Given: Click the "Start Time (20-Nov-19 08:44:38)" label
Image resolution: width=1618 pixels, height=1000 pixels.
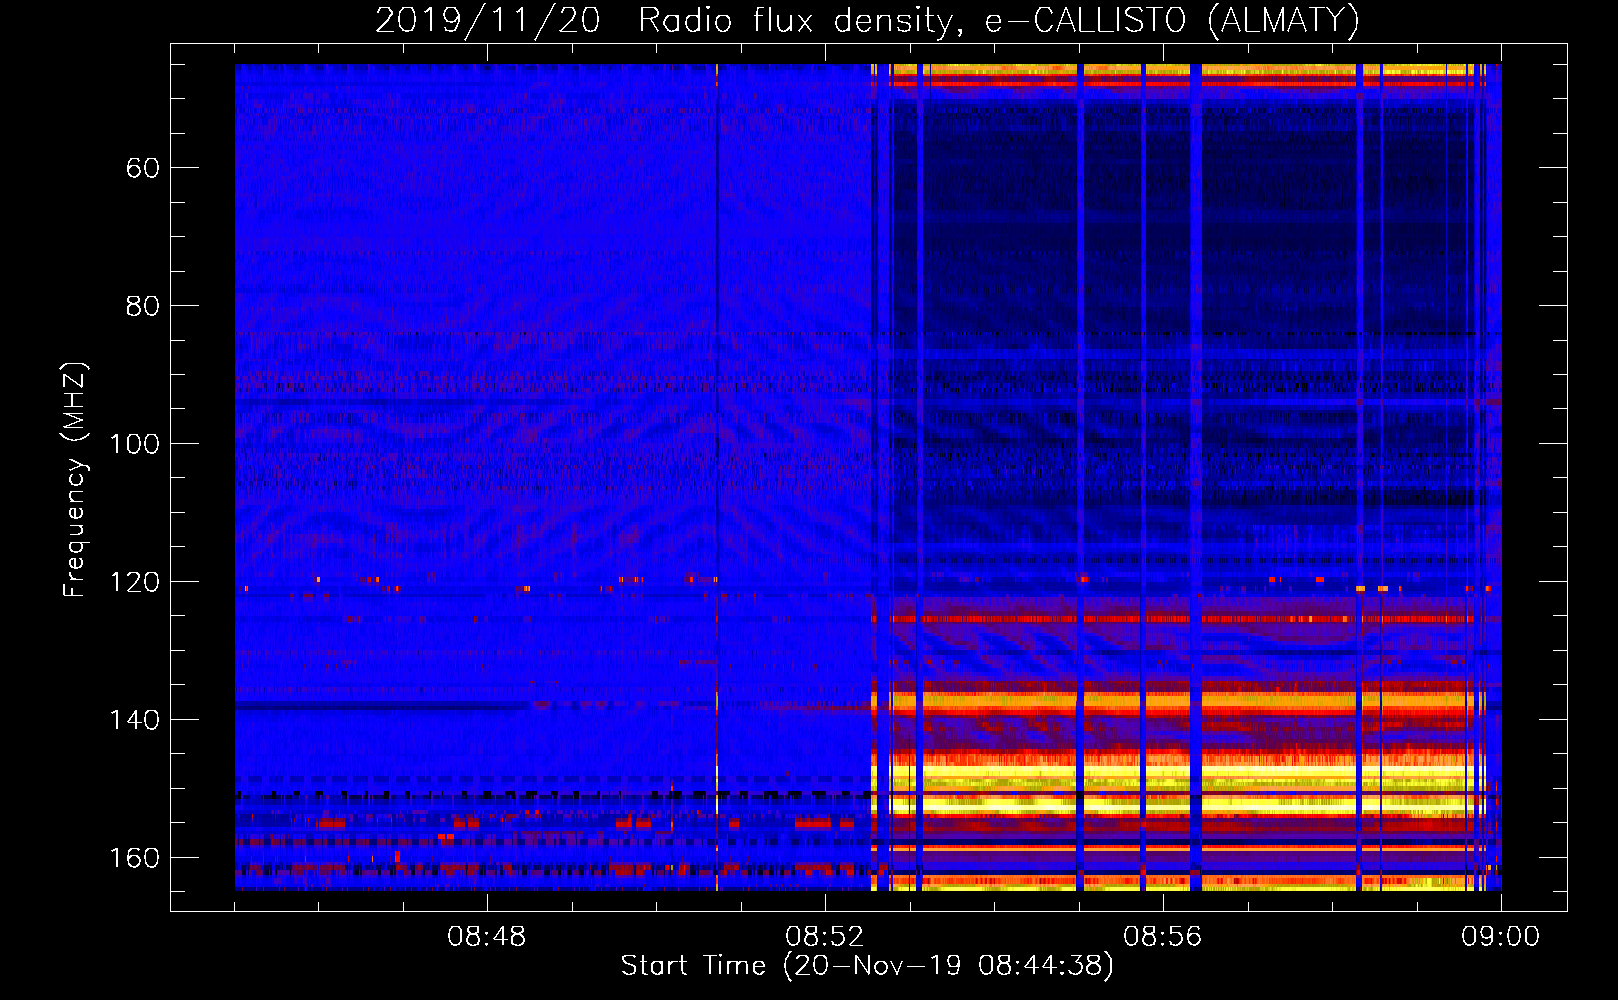Looking at the screenshot, I should pos(867,966).
